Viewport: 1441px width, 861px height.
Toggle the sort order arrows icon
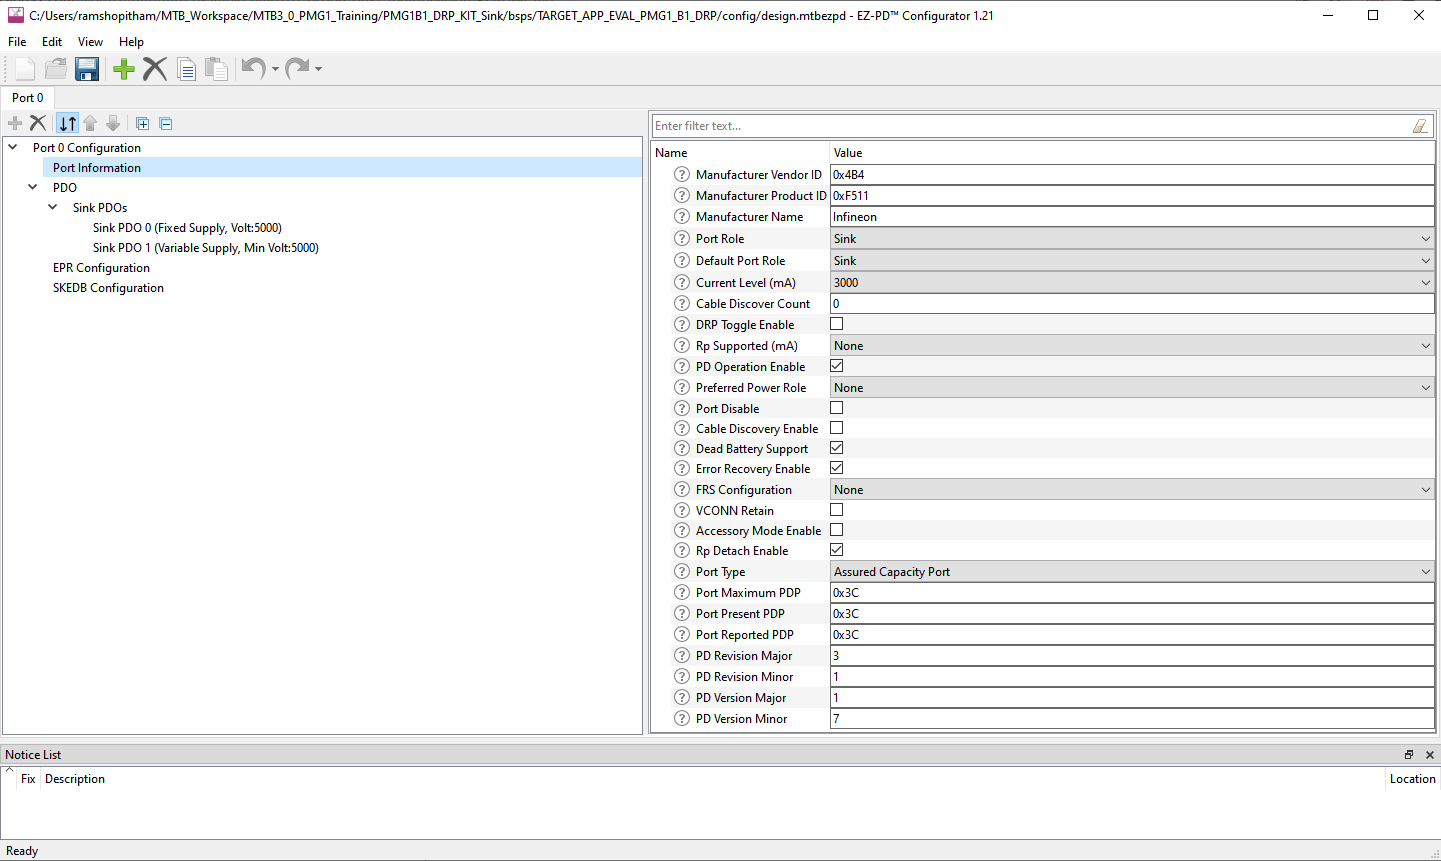click(67, 123)
